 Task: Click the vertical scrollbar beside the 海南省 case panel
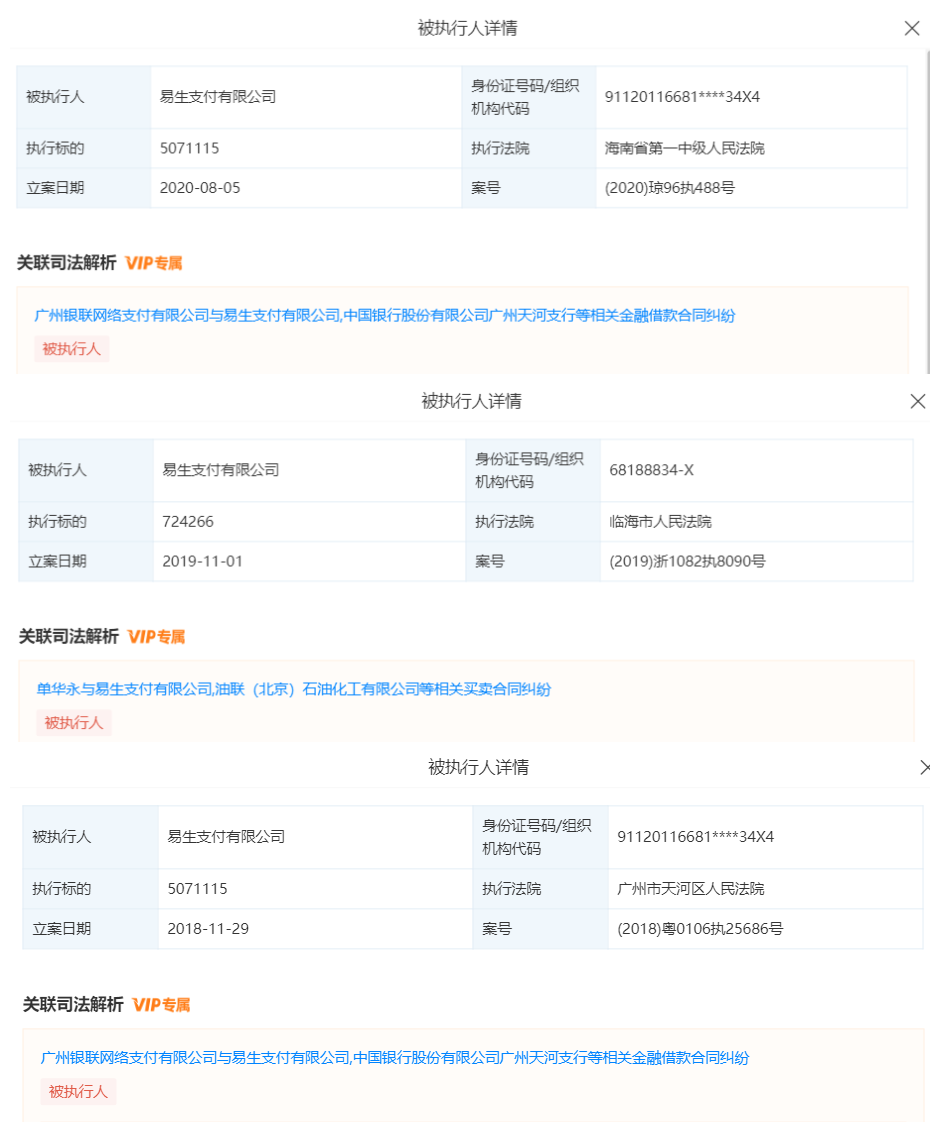pyautogui.click(x=931, y=200)
